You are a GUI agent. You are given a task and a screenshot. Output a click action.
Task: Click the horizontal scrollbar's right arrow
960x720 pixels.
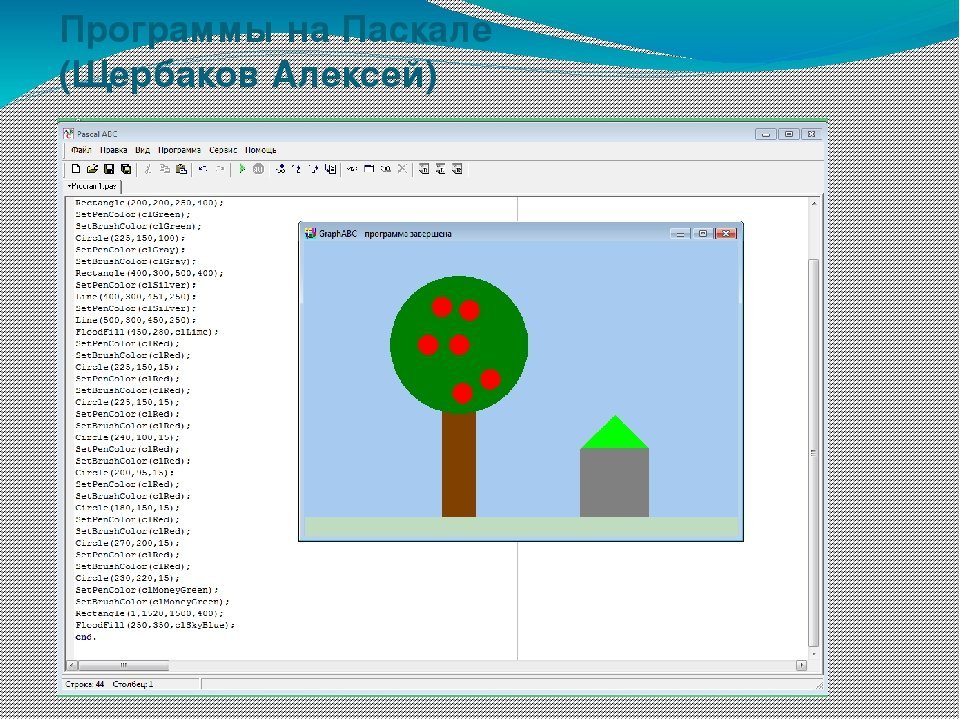pyautogui.click(x=801, y=665)
